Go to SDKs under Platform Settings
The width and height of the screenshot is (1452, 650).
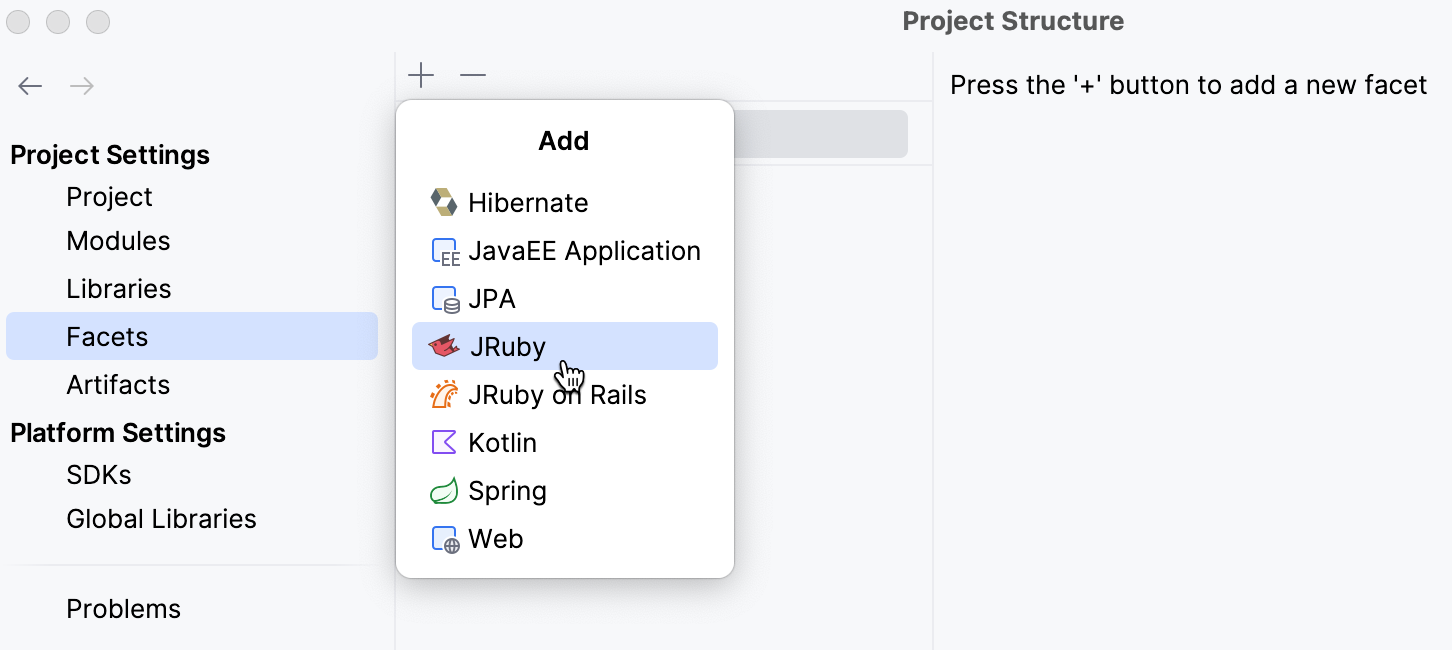pyautogui.click(x=98, y=474)
